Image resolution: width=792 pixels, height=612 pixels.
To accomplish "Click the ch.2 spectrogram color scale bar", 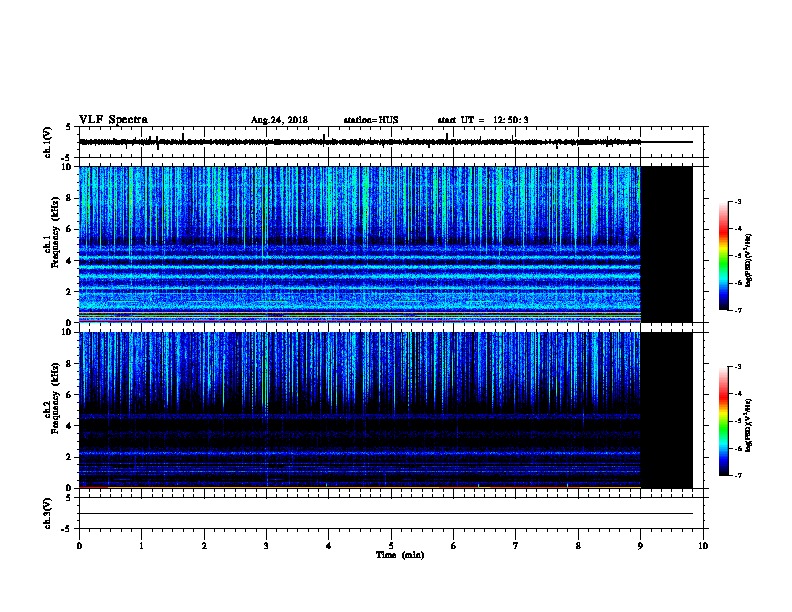I will tap(724, 421).
